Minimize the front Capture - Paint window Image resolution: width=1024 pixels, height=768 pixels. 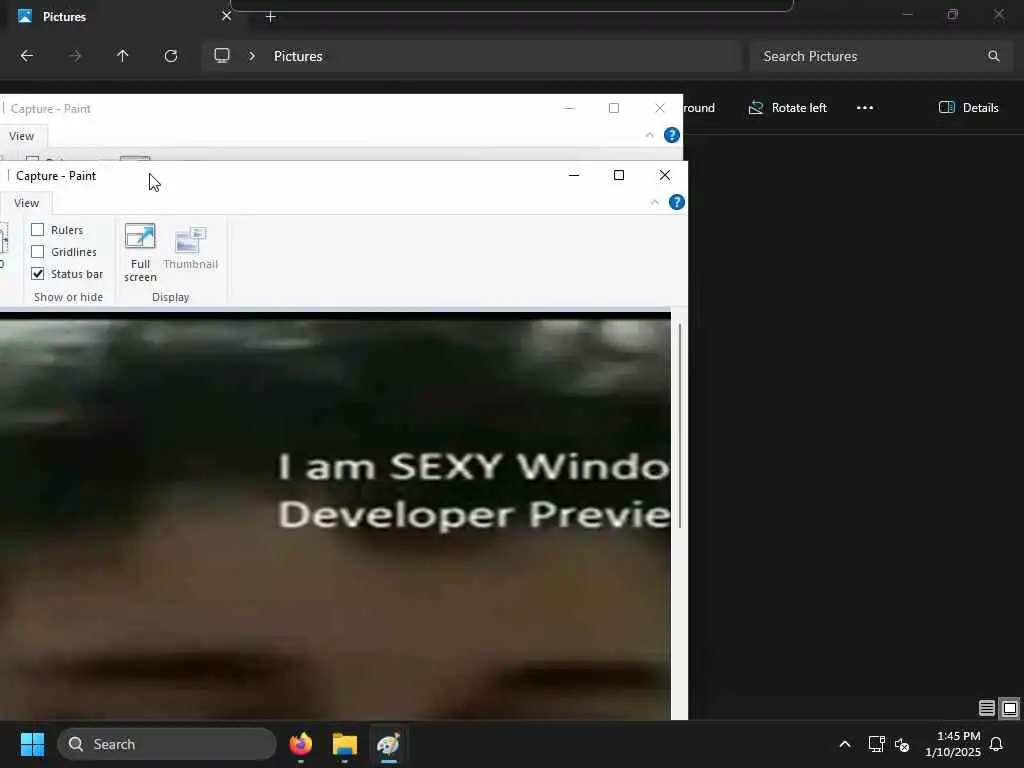573,175
